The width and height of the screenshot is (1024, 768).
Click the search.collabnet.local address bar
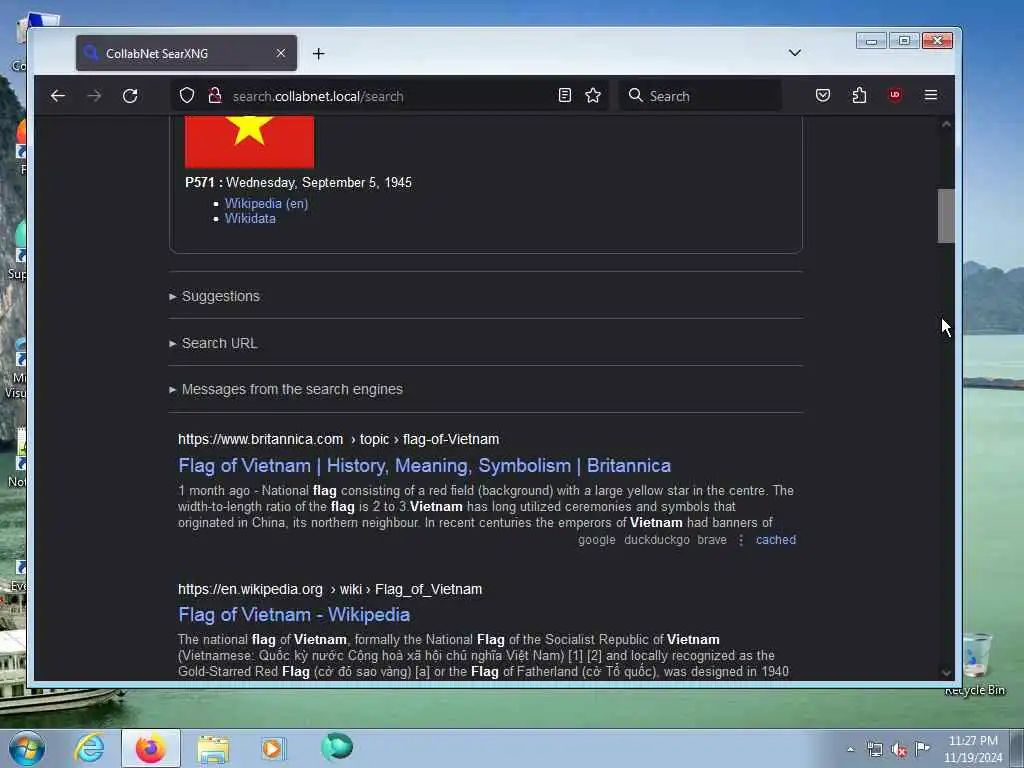point(392,96)
